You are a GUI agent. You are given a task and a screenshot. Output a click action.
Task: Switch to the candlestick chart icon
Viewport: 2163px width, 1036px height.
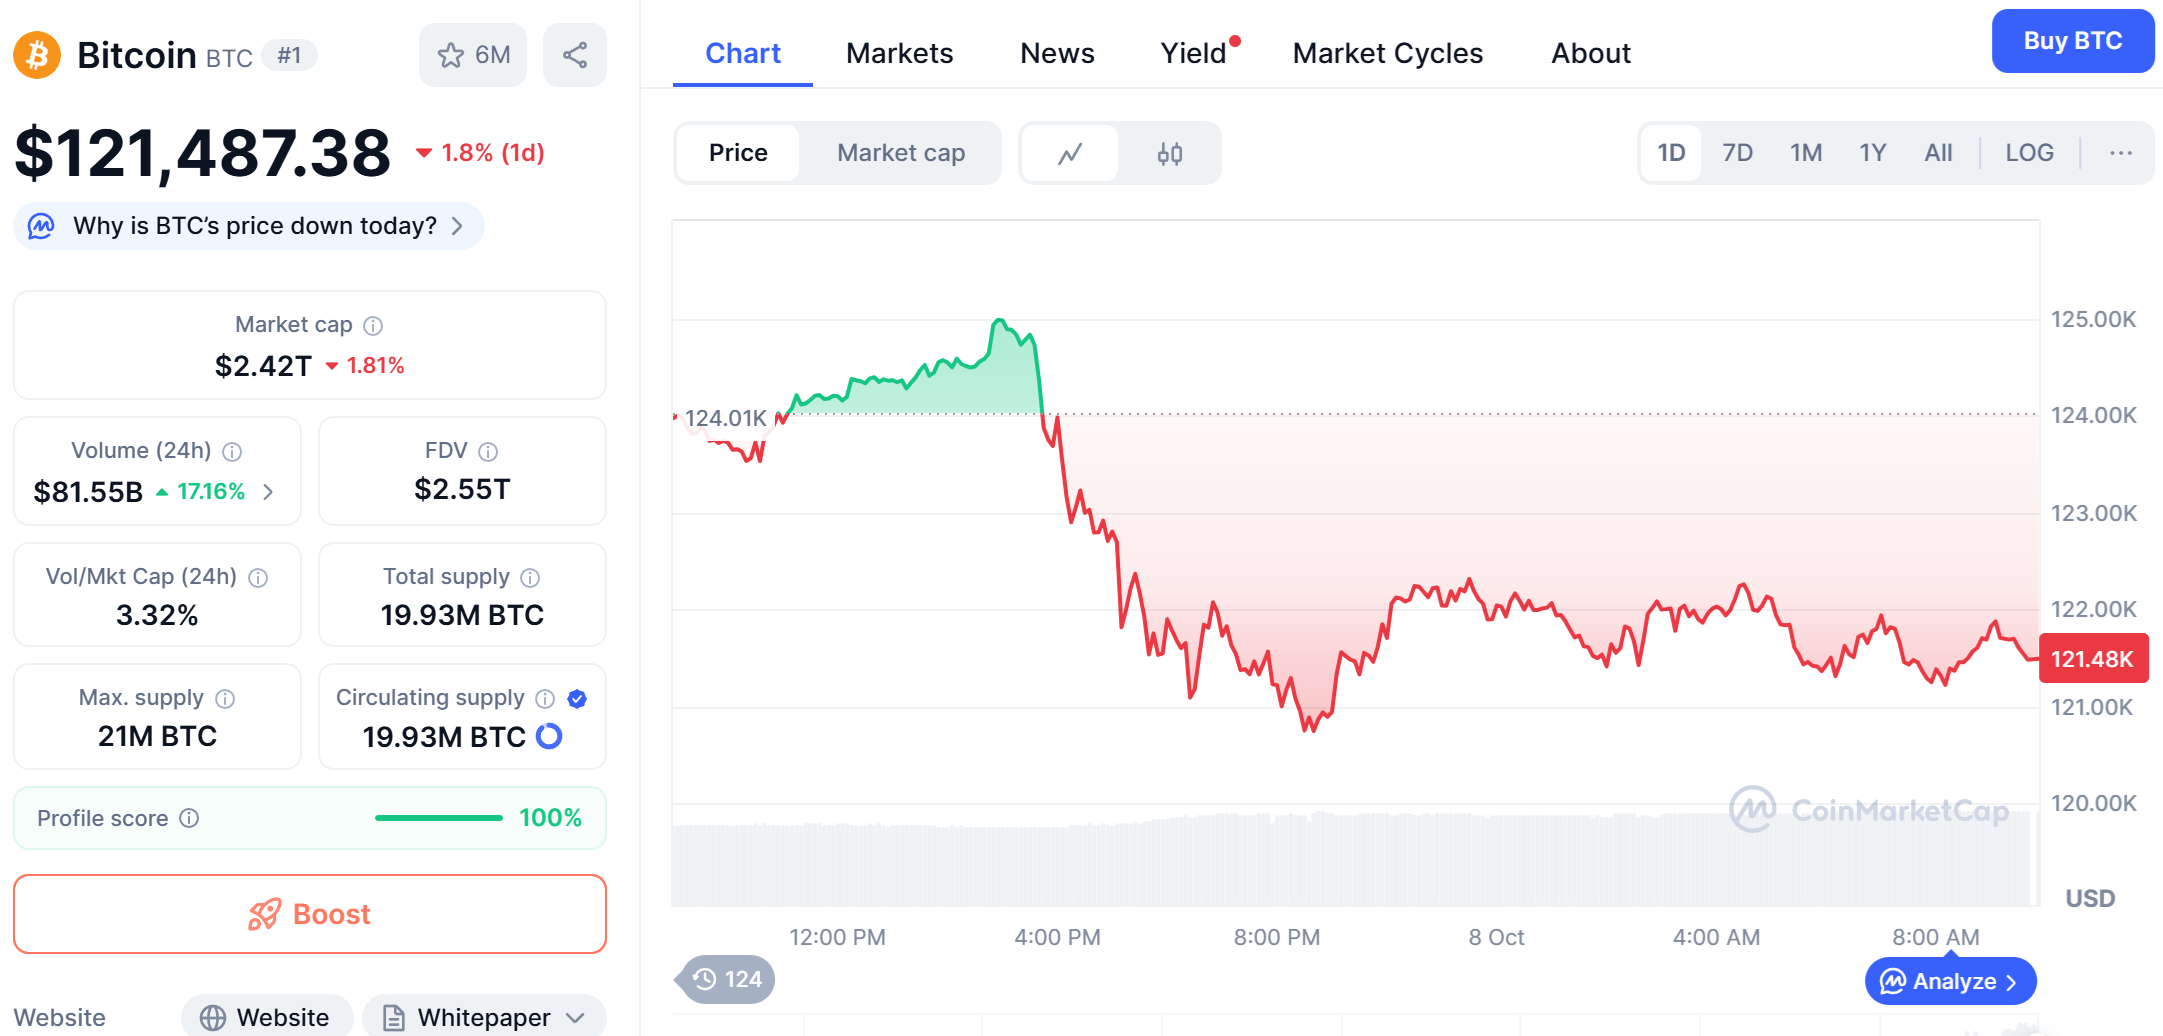tap(1169, 154)
